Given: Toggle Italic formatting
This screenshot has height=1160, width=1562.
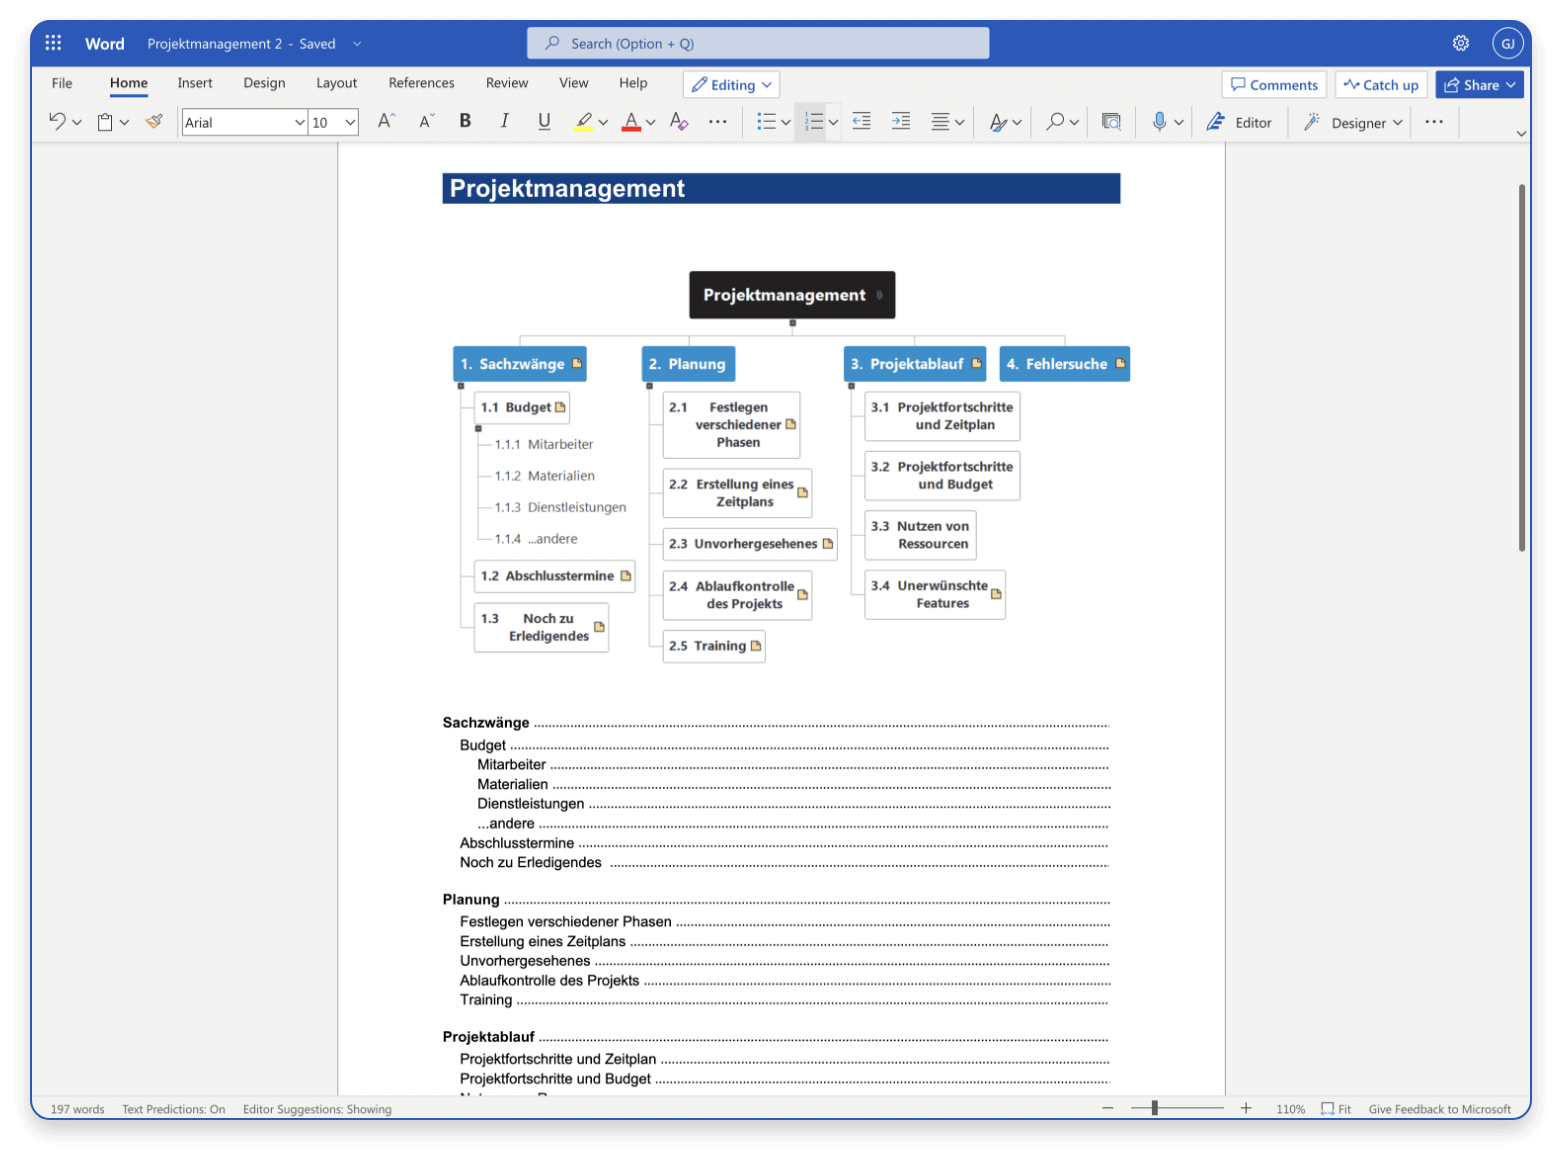Looking at the screenshot, I should [x=504, y=121].
